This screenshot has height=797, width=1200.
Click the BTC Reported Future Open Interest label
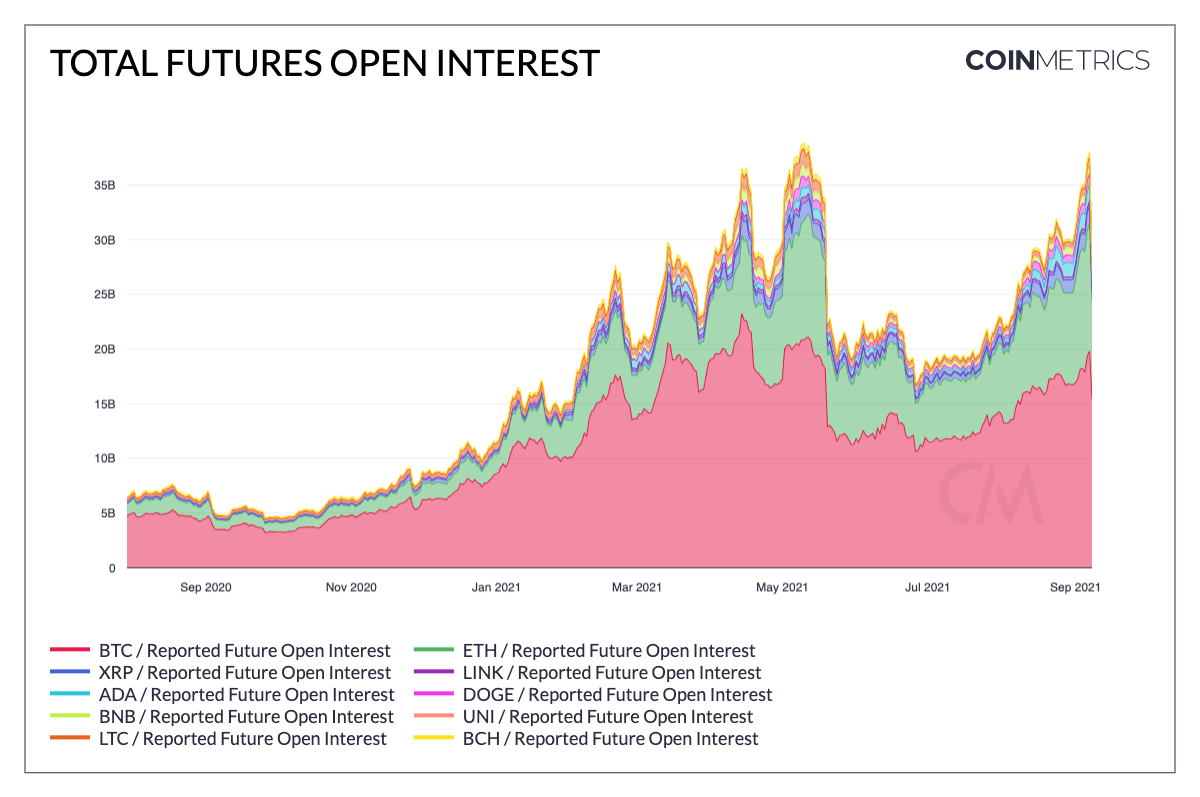coord(245,651)
